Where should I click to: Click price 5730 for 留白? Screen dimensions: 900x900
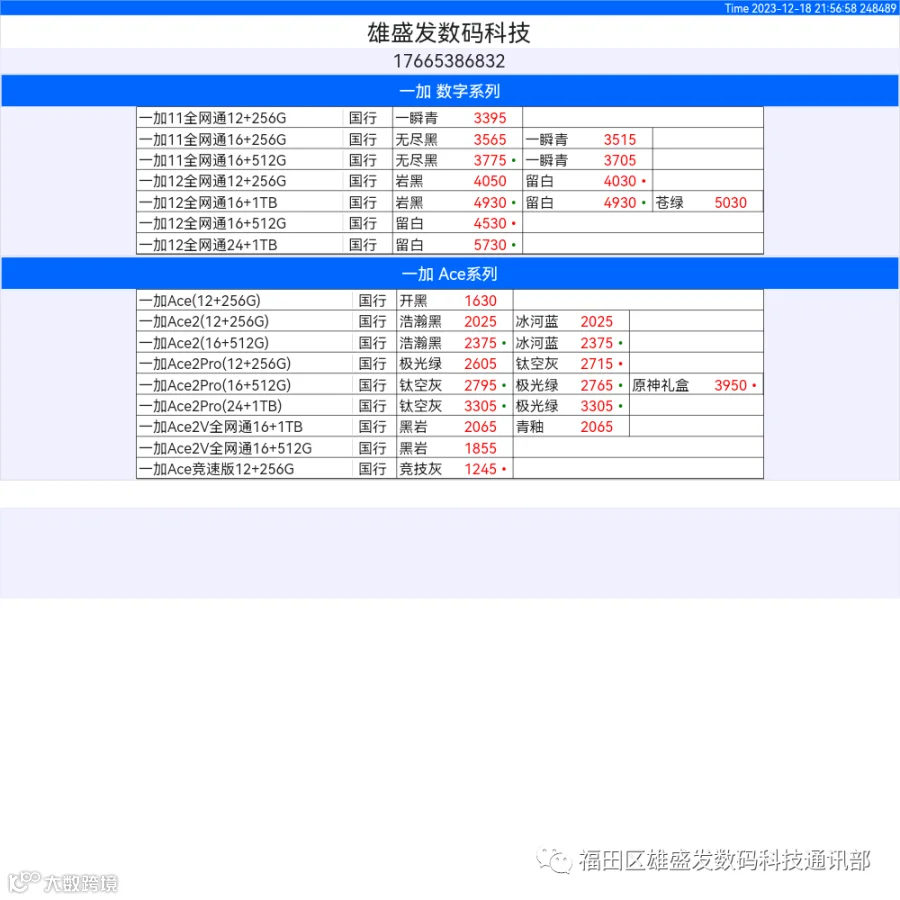click(490, 245)
